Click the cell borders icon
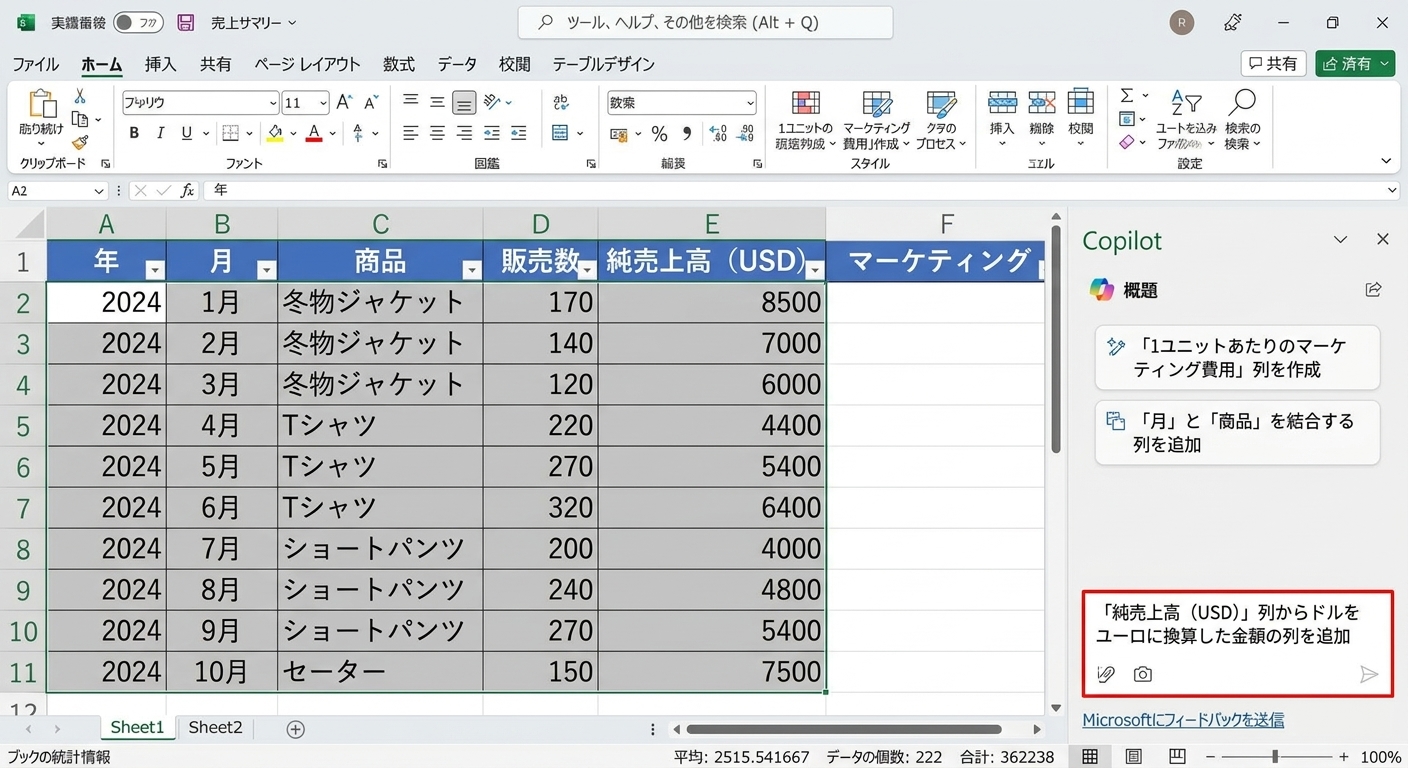Screen dimensions: 1408x768 coord(230,133)
